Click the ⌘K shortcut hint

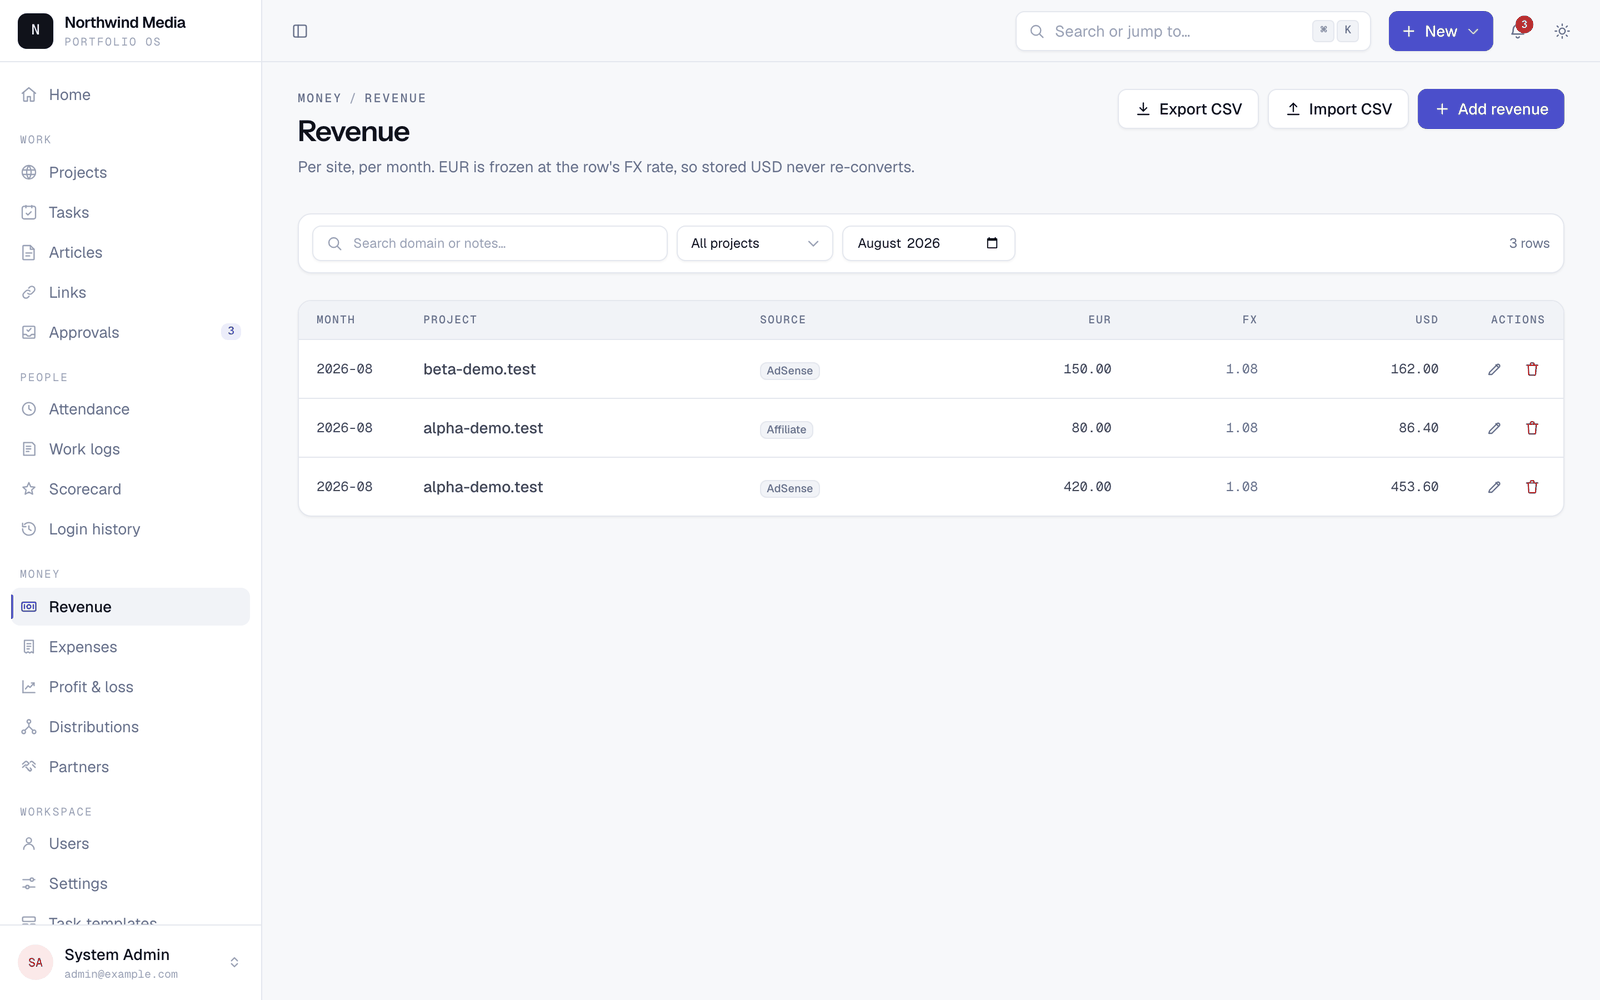click(1336, 30)
